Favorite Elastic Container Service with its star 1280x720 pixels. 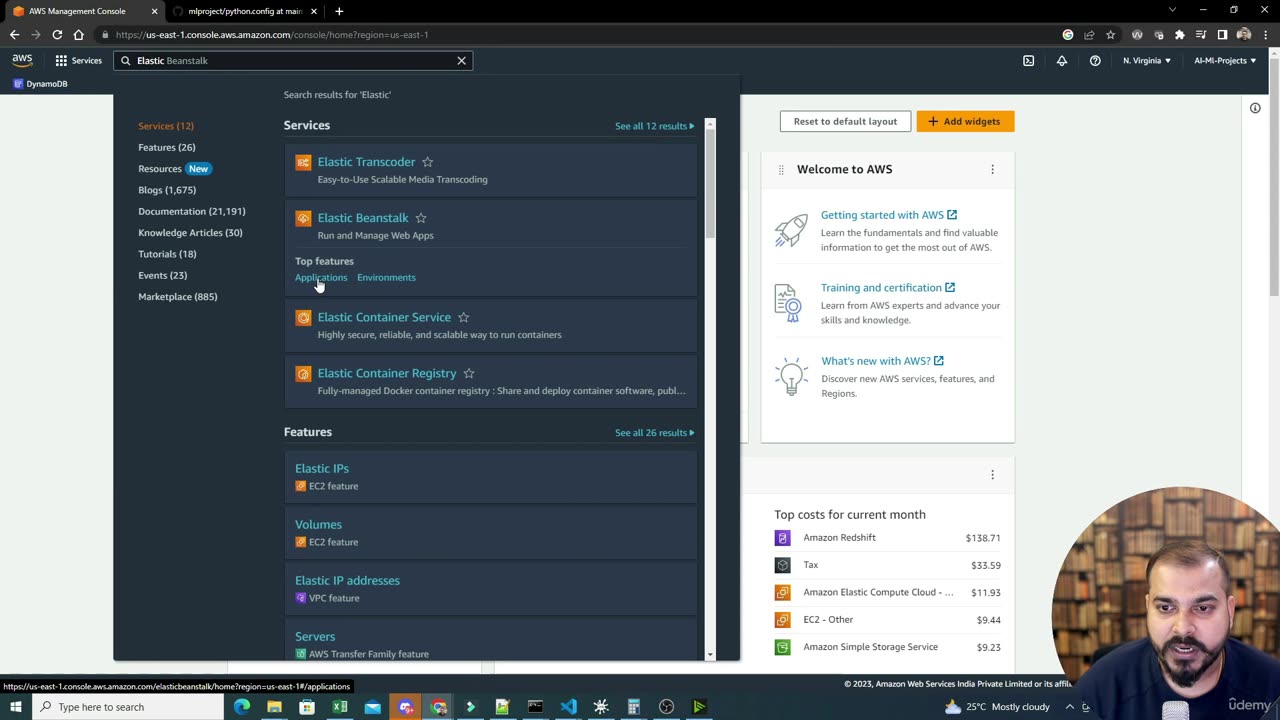(463, 318)
